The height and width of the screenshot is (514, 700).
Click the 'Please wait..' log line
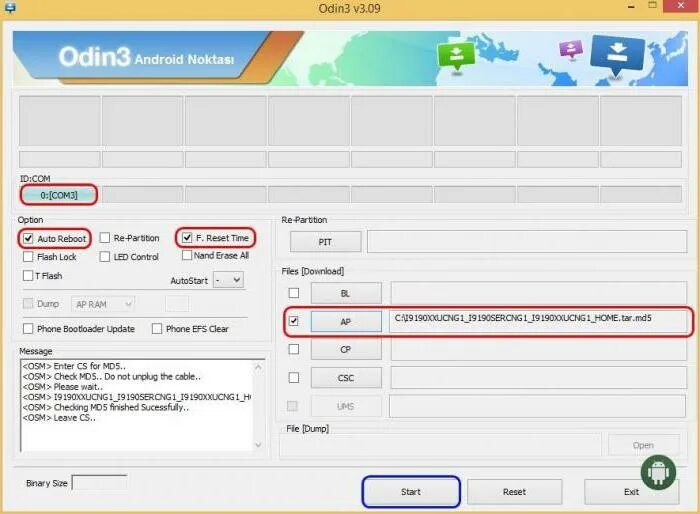tap(62, 387)
